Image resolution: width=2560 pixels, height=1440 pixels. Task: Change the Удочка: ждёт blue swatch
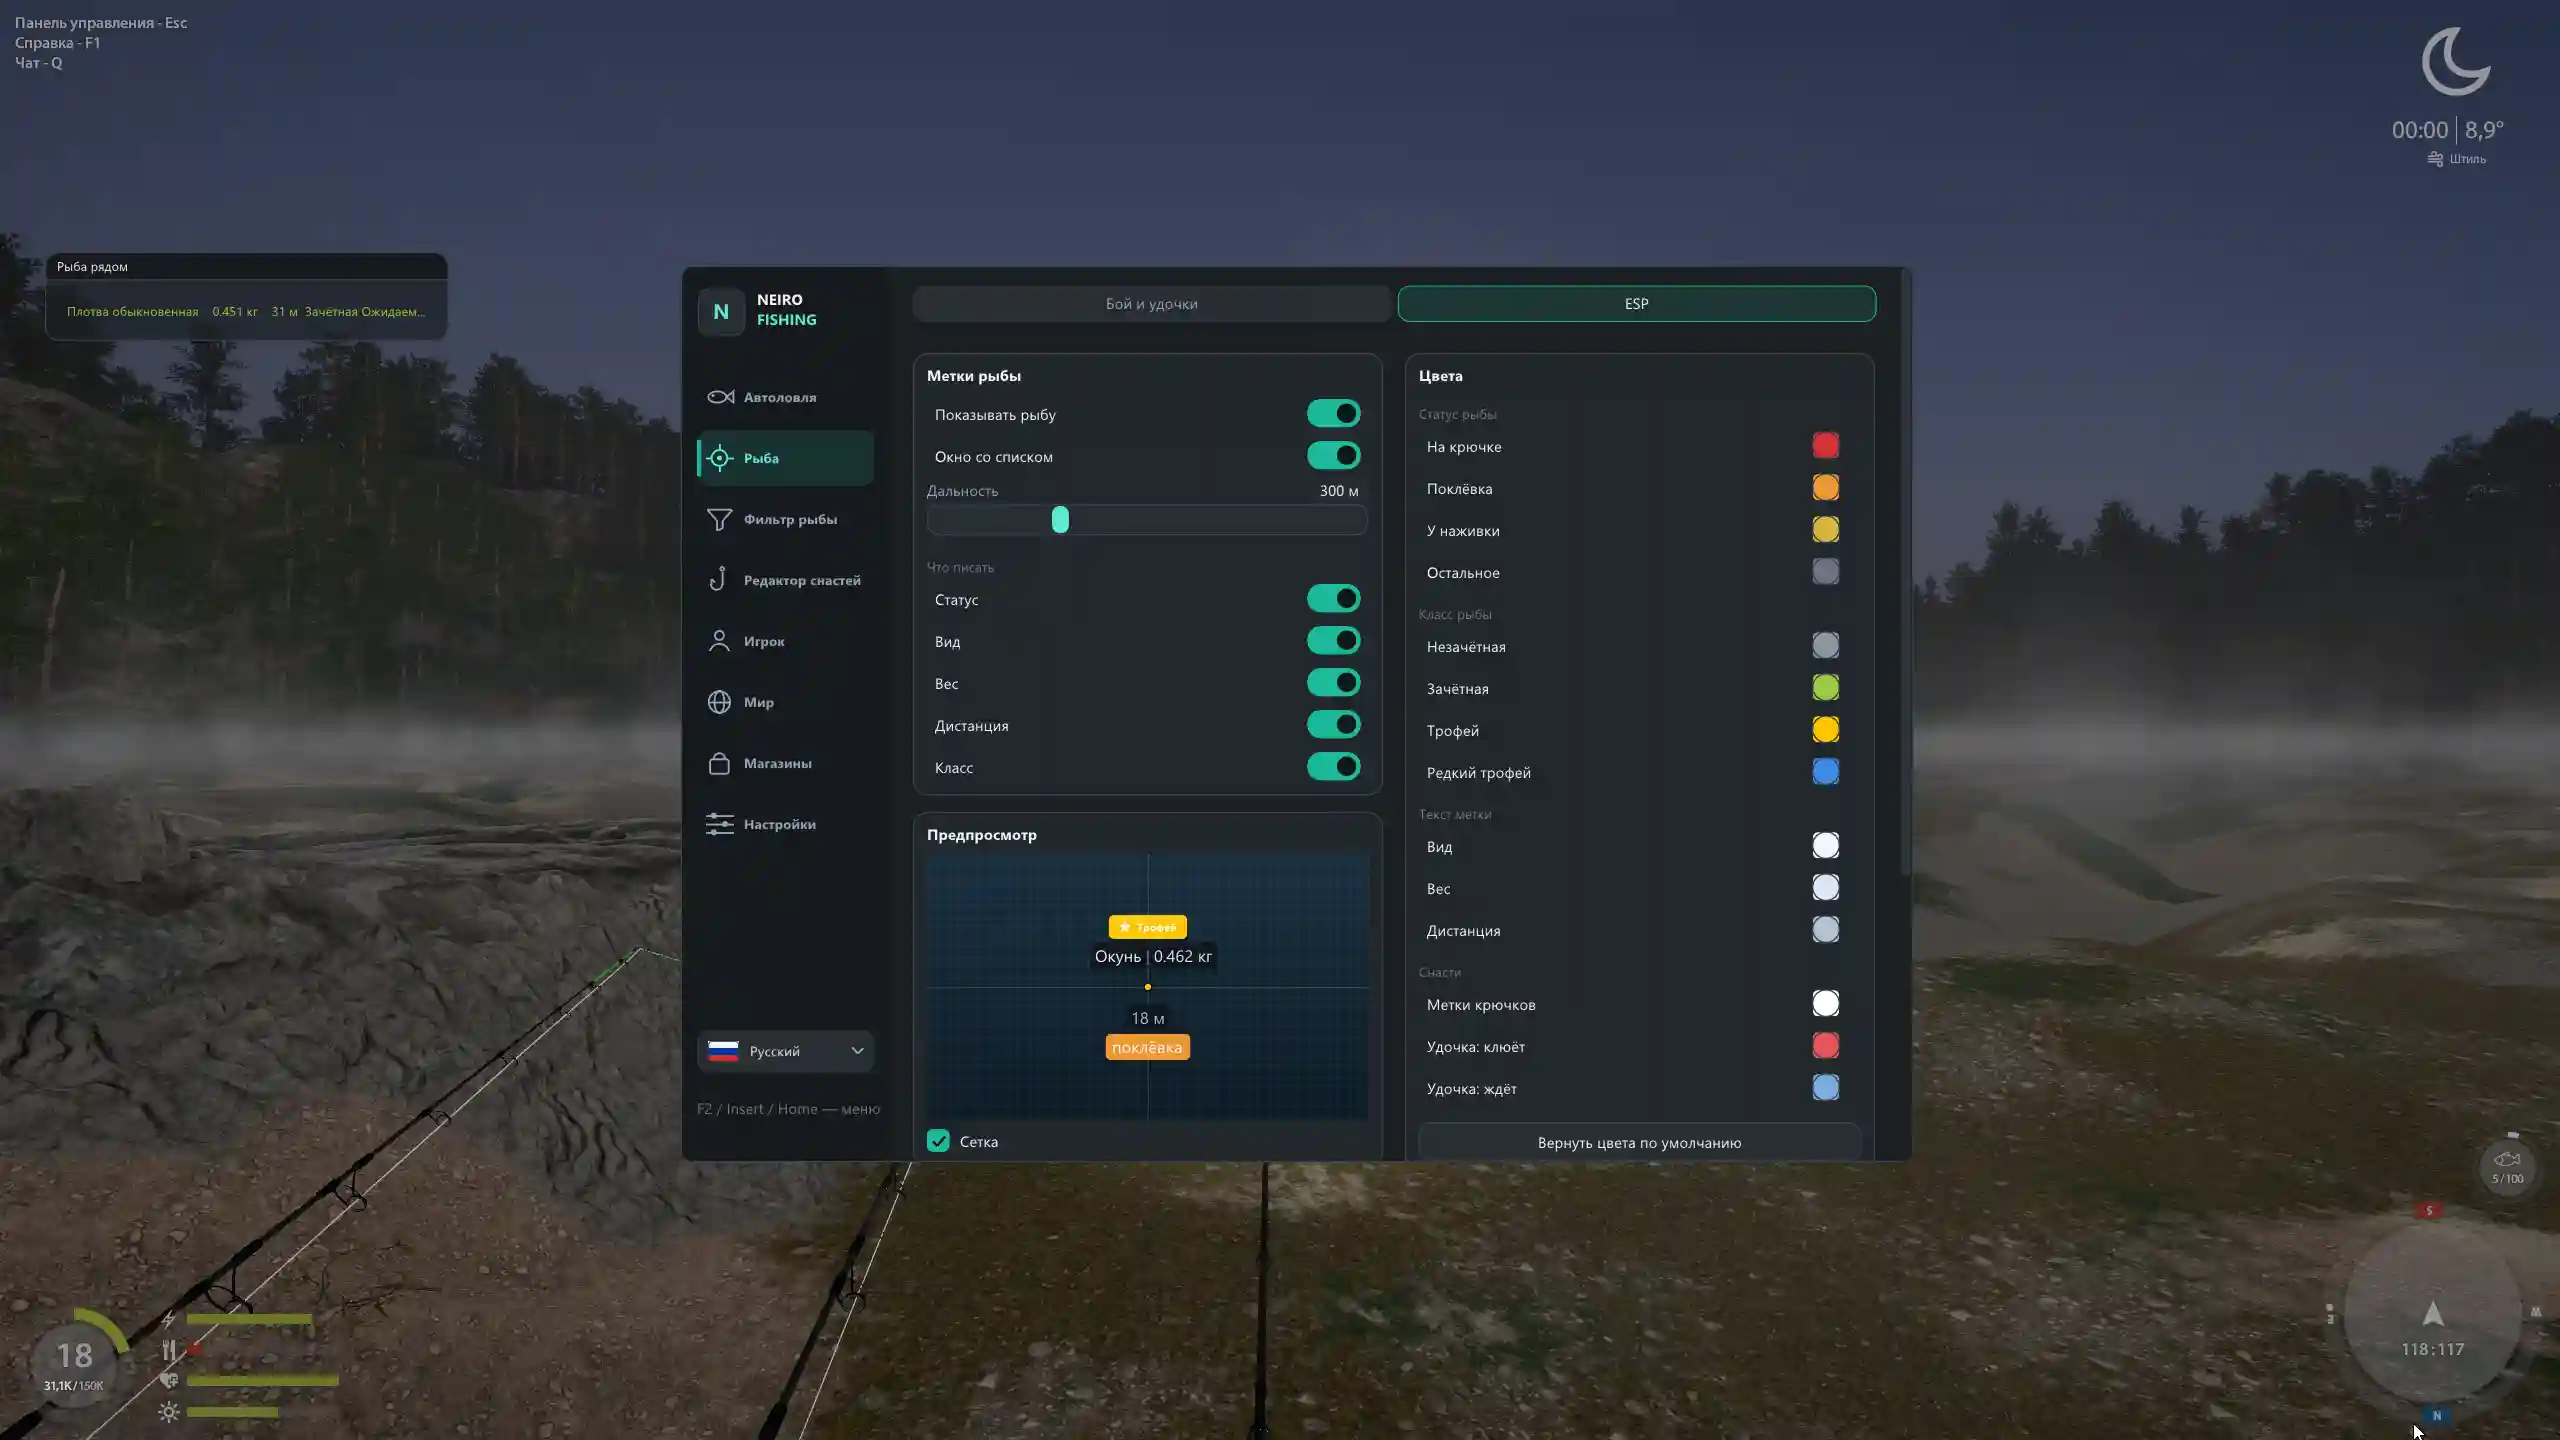[1825, 1088]
